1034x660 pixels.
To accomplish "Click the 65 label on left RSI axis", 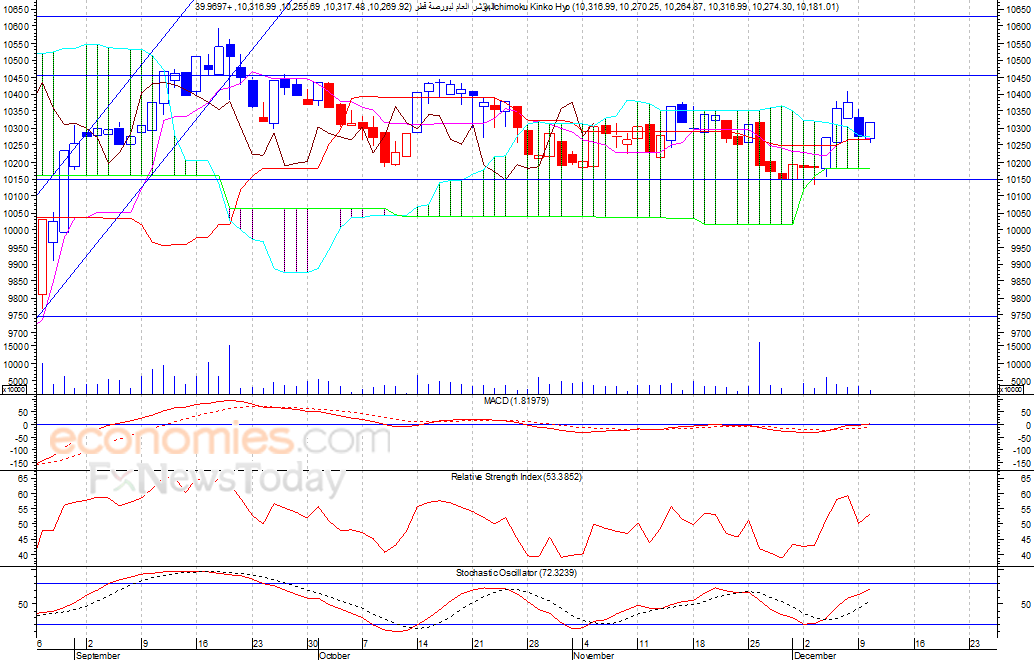I will pos(22,478).
